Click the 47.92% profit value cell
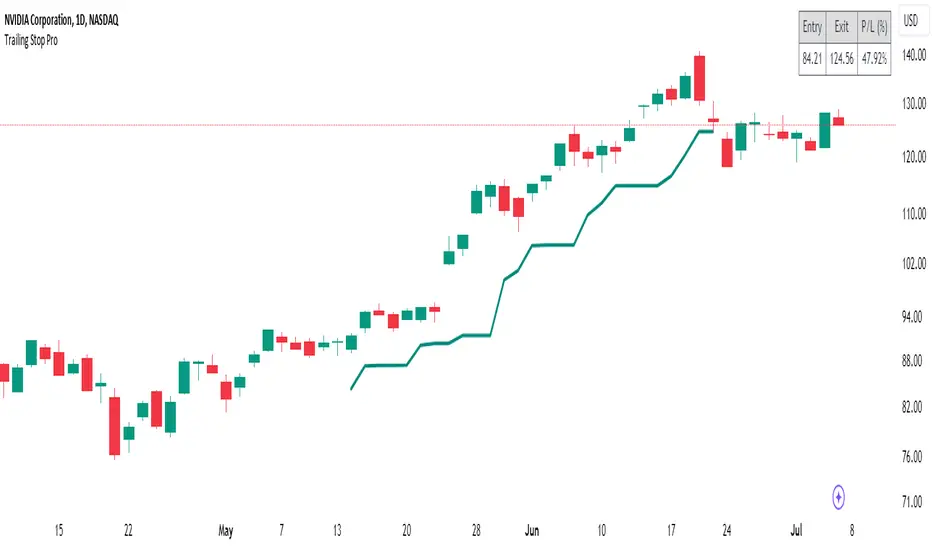Image resolution: width=932 pixels, height=550 pixels. pyautogui.click(x=874, y=57)
